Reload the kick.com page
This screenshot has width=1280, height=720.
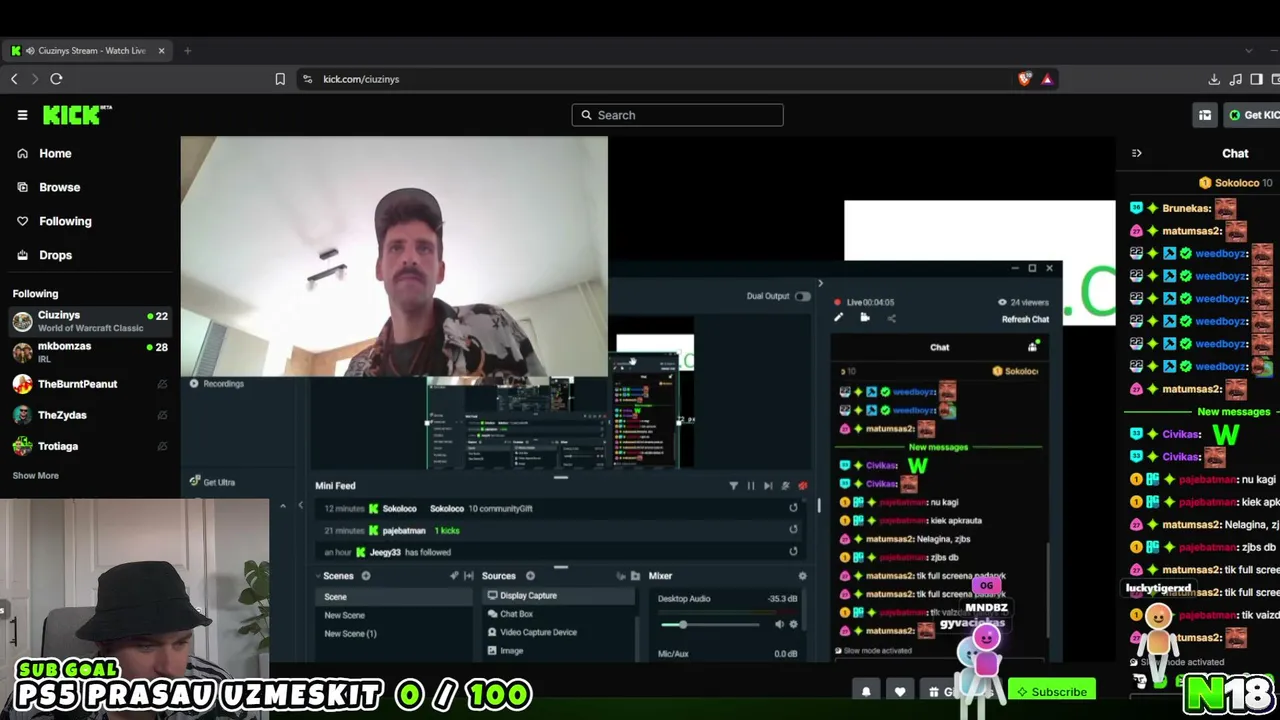coord(56,79)
